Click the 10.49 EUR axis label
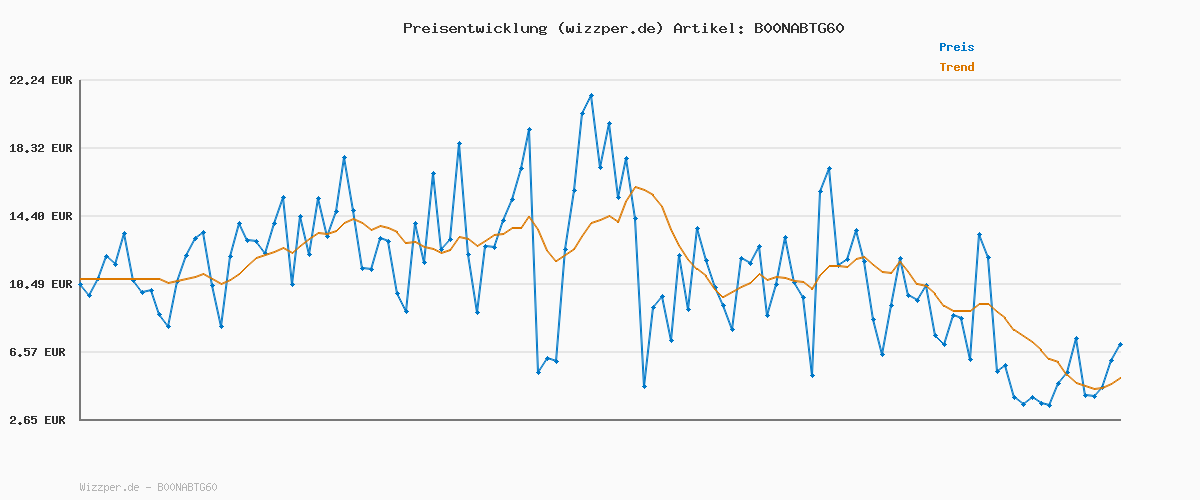 [x=40, y=284]
